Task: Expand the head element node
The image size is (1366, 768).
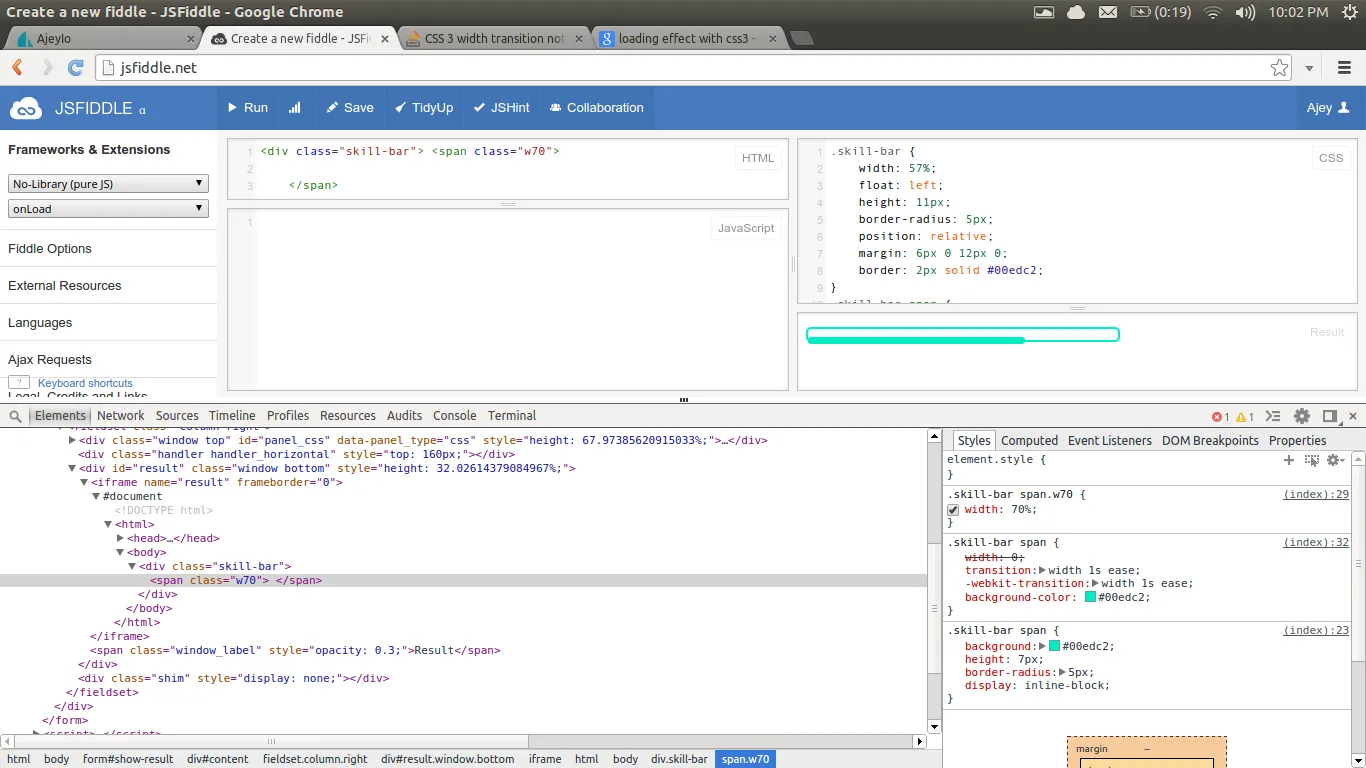Action: (120, 538)
